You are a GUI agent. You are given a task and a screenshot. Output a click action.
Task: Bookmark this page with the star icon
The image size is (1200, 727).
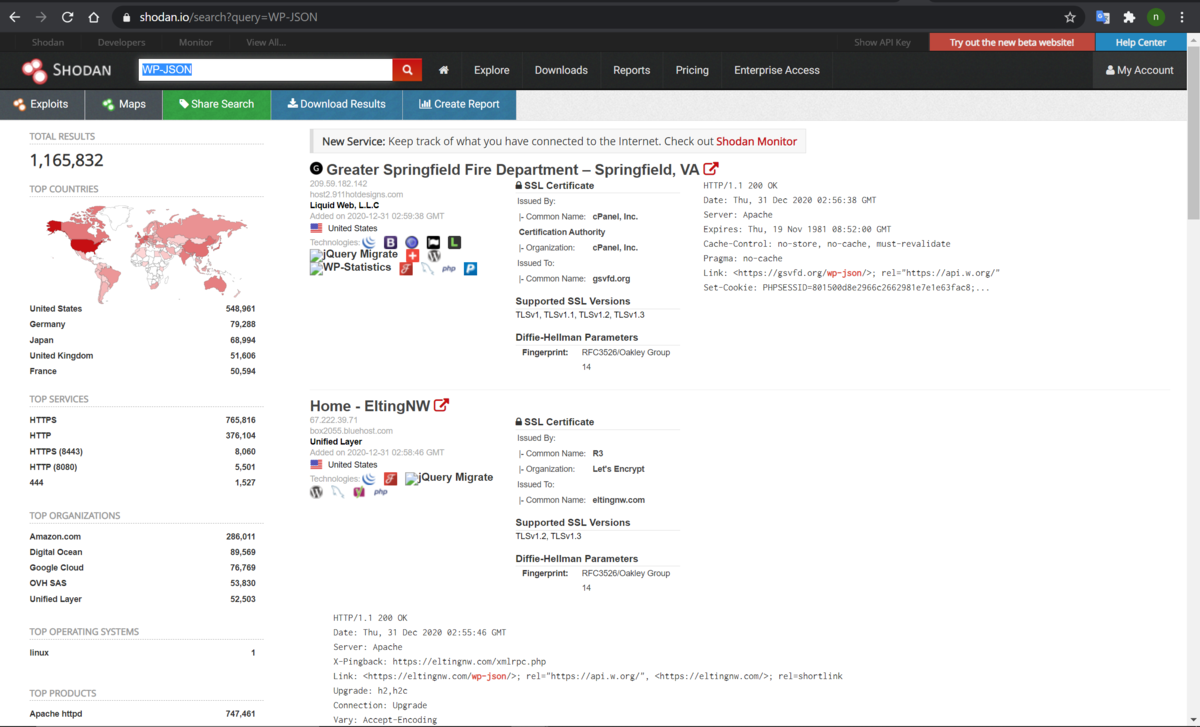(1070, 17)
